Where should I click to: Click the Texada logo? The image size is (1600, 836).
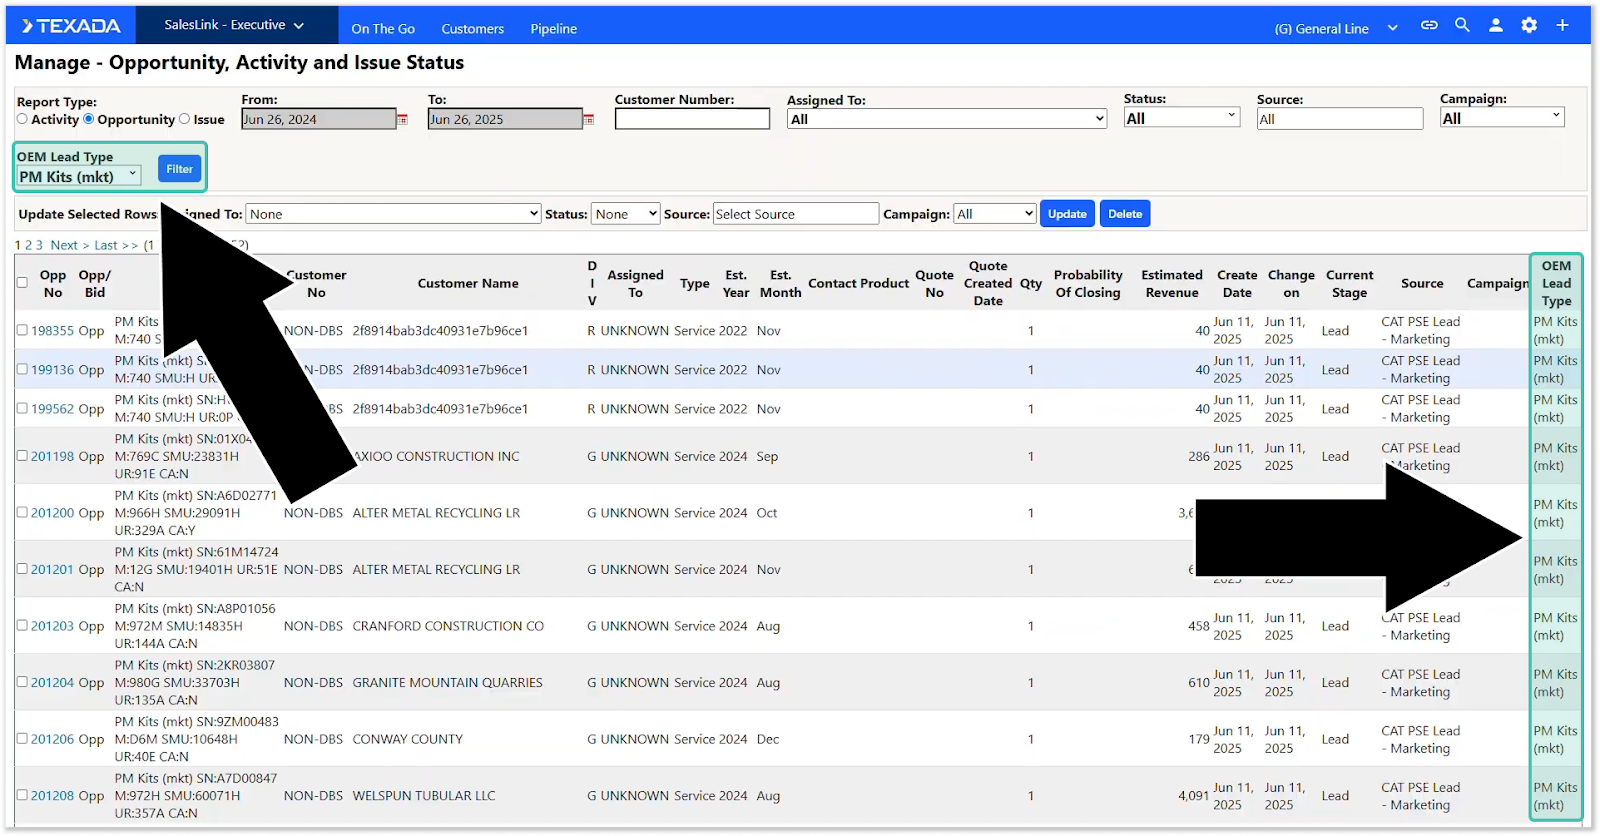pos(71,26)
